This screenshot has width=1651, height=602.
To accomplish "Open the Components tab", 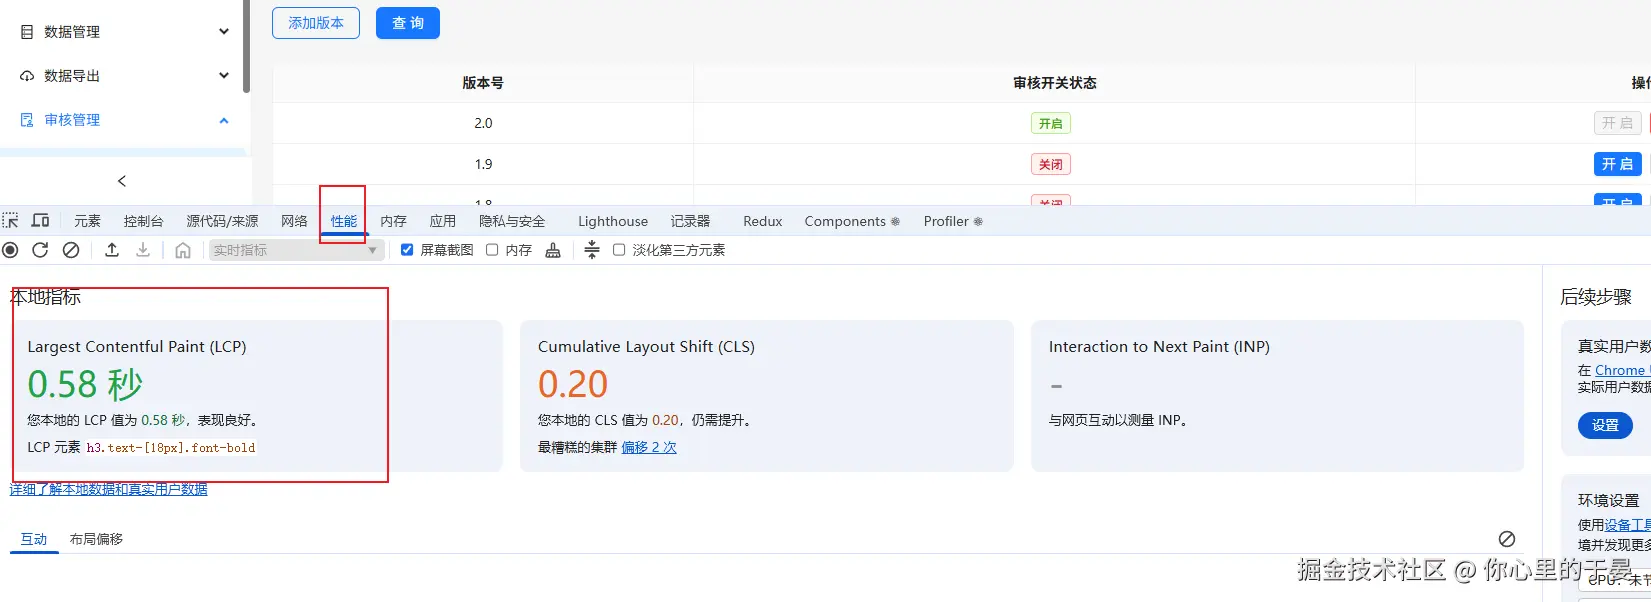I will (852, 221).
